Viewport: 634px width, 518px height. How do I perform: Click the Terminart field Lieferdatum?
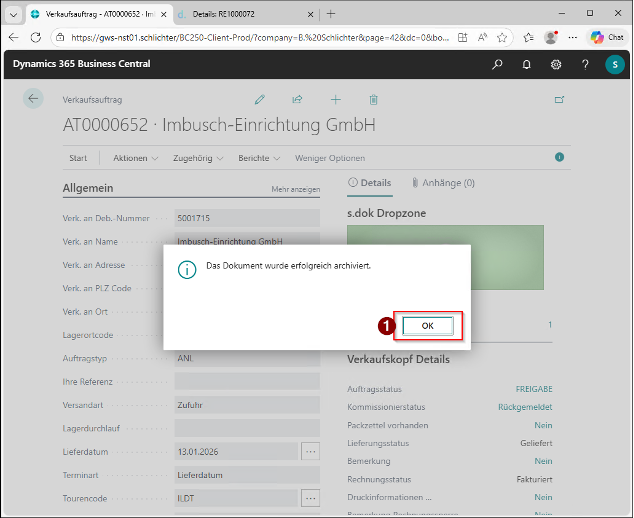247,475
